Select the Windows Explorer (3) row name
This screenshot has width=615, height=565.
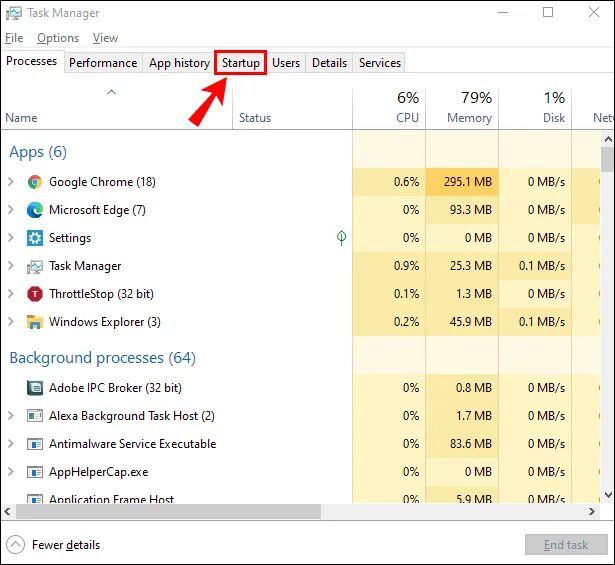tap(105, 322)
